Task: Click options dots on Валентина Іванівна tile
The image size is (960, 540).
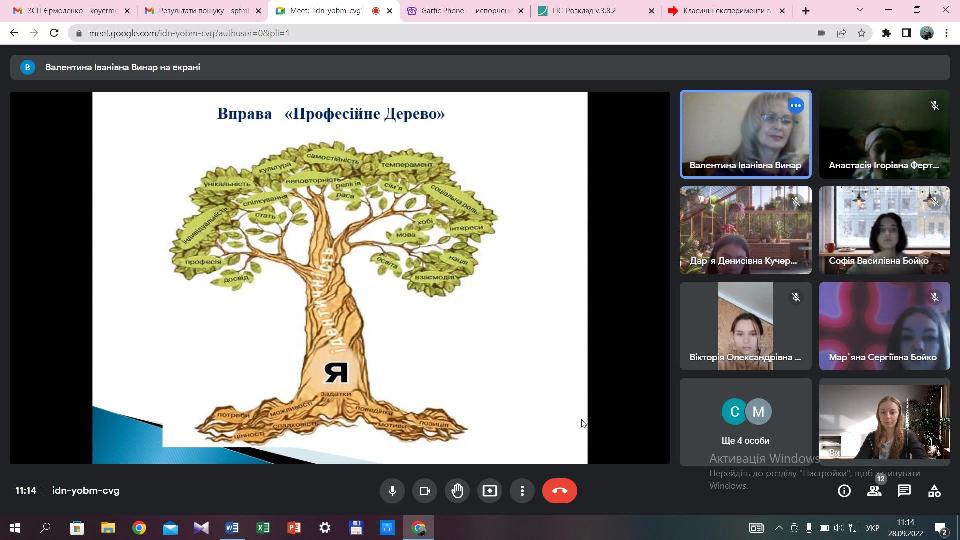Action: 795,106
